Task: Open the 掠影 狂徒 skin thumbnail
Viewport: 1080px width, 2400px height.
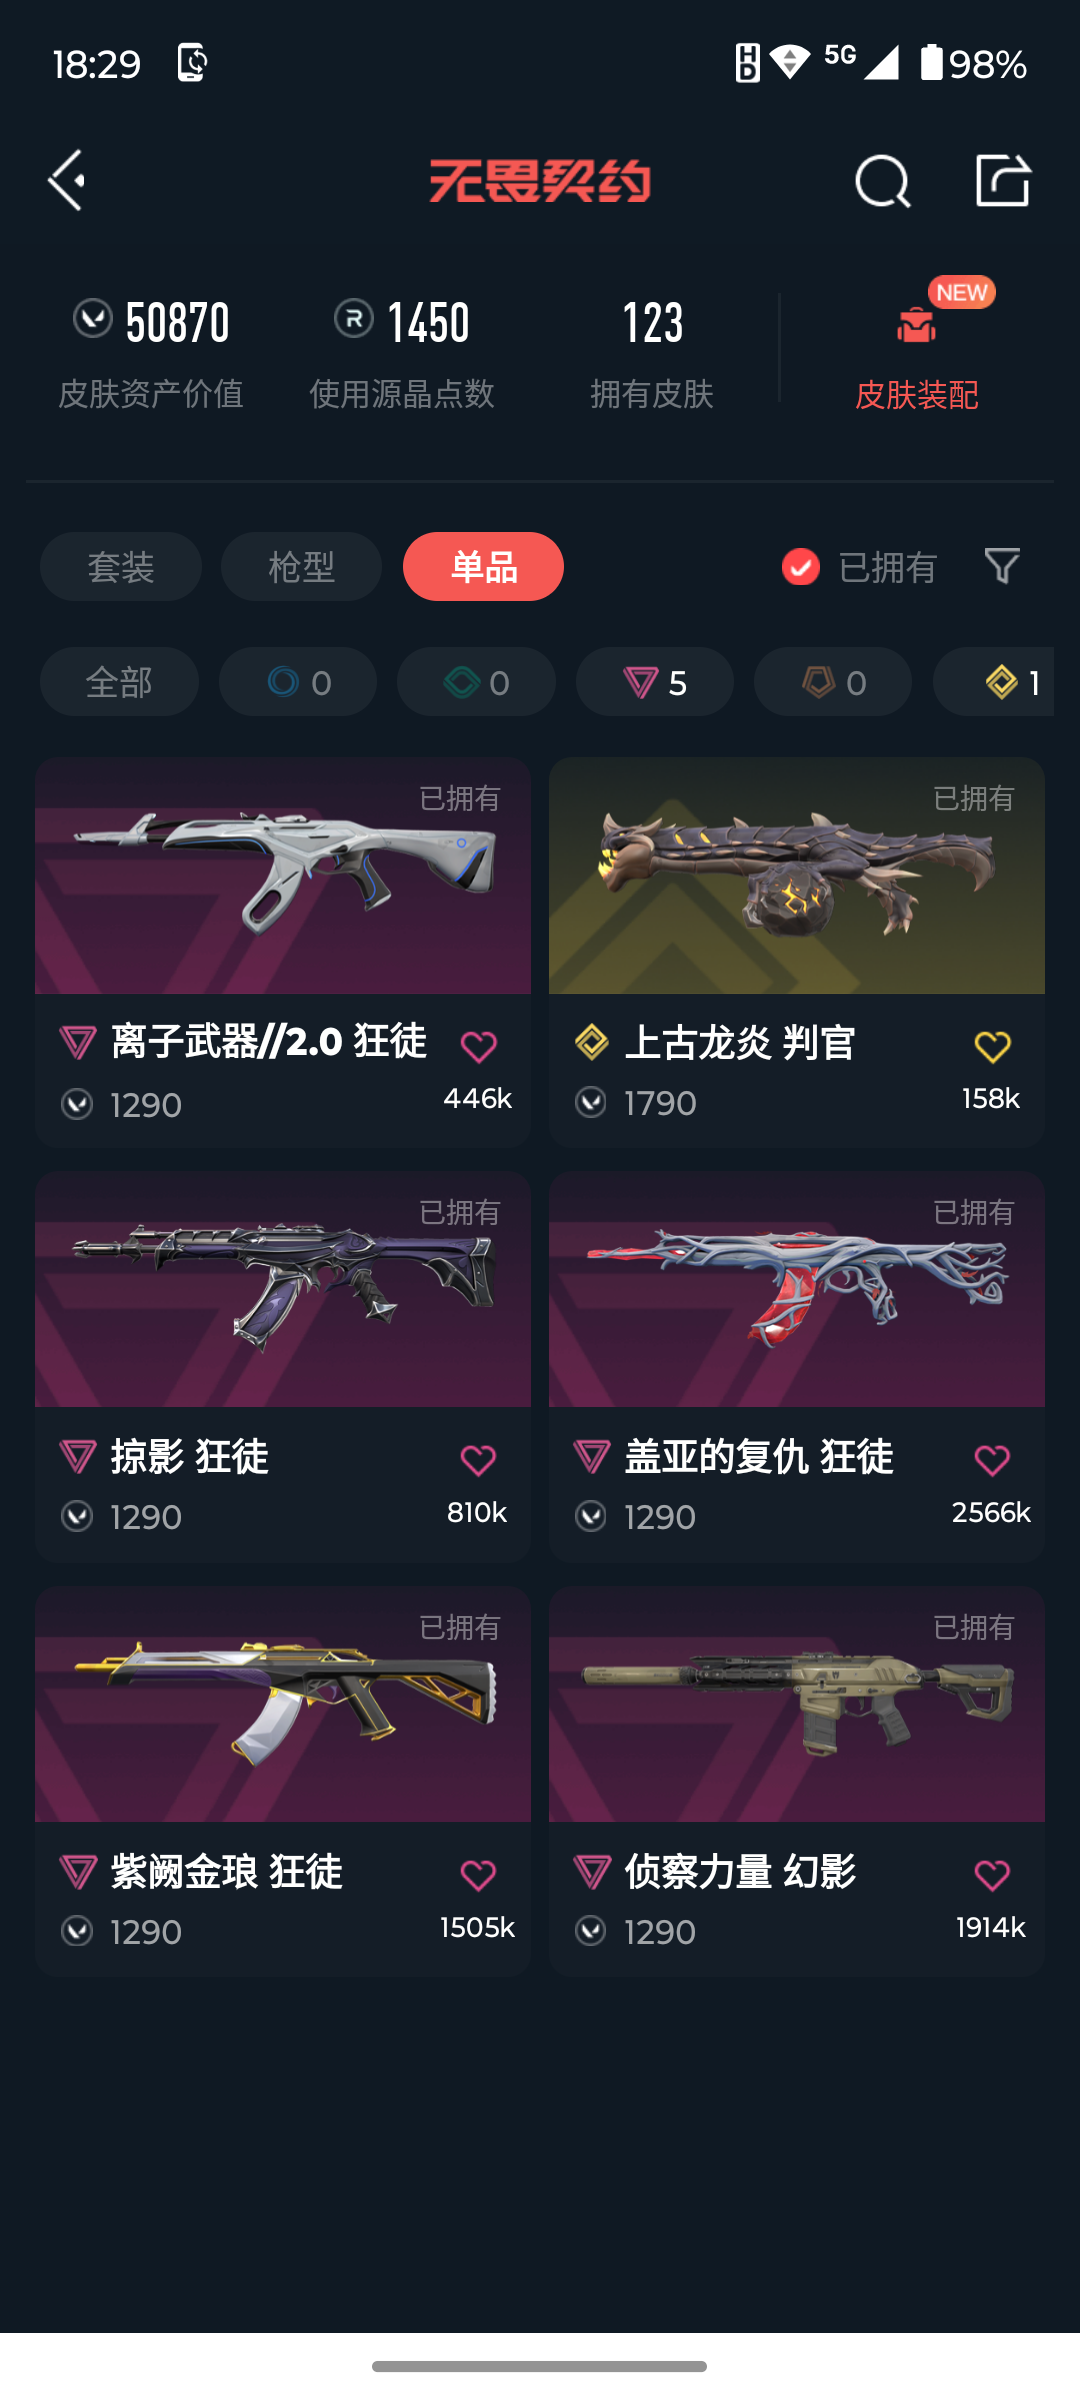Action: coord(283,1290)
